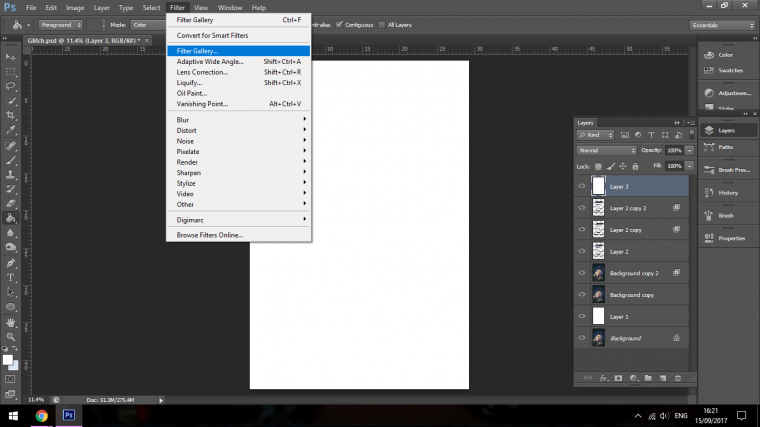This screenshot has width=760, height=427.
Task: Click the Delete layer trash icon
Action: pos(678,378)
